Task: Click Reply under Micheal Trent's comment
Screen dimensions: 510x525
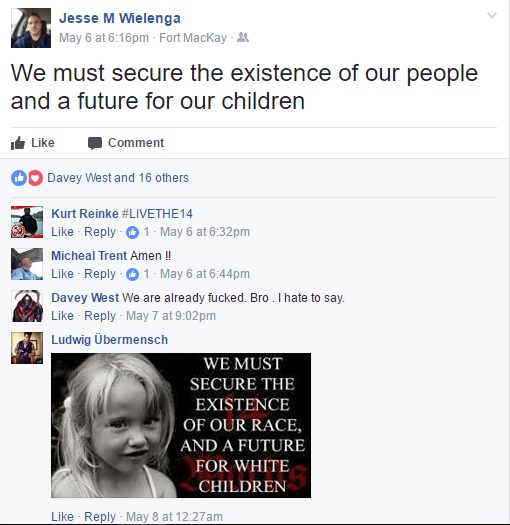Action: tap(100, 274)
